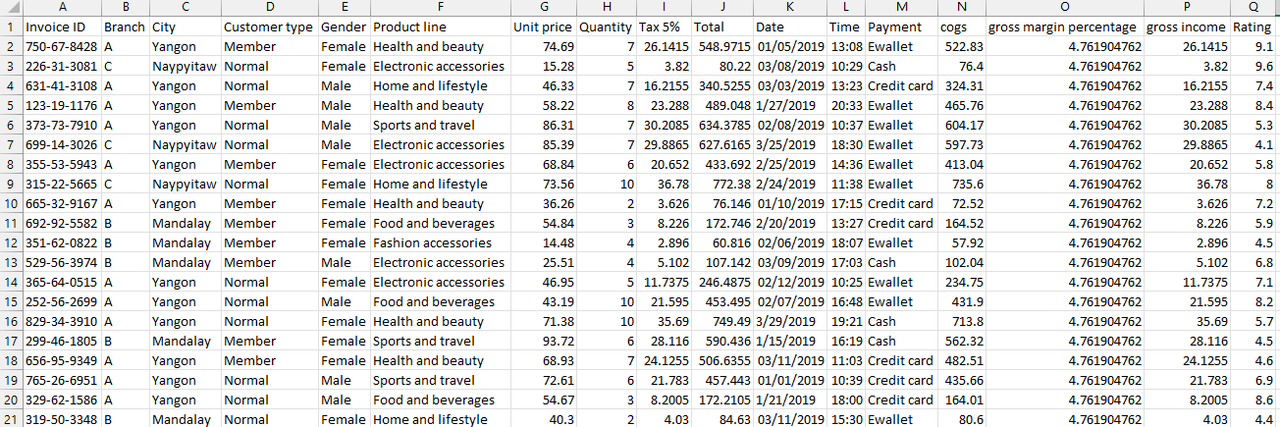Screen dimensions: 1280x427
Task: Click the 'Customer type' header cell
Action: [x=268, y=27]
